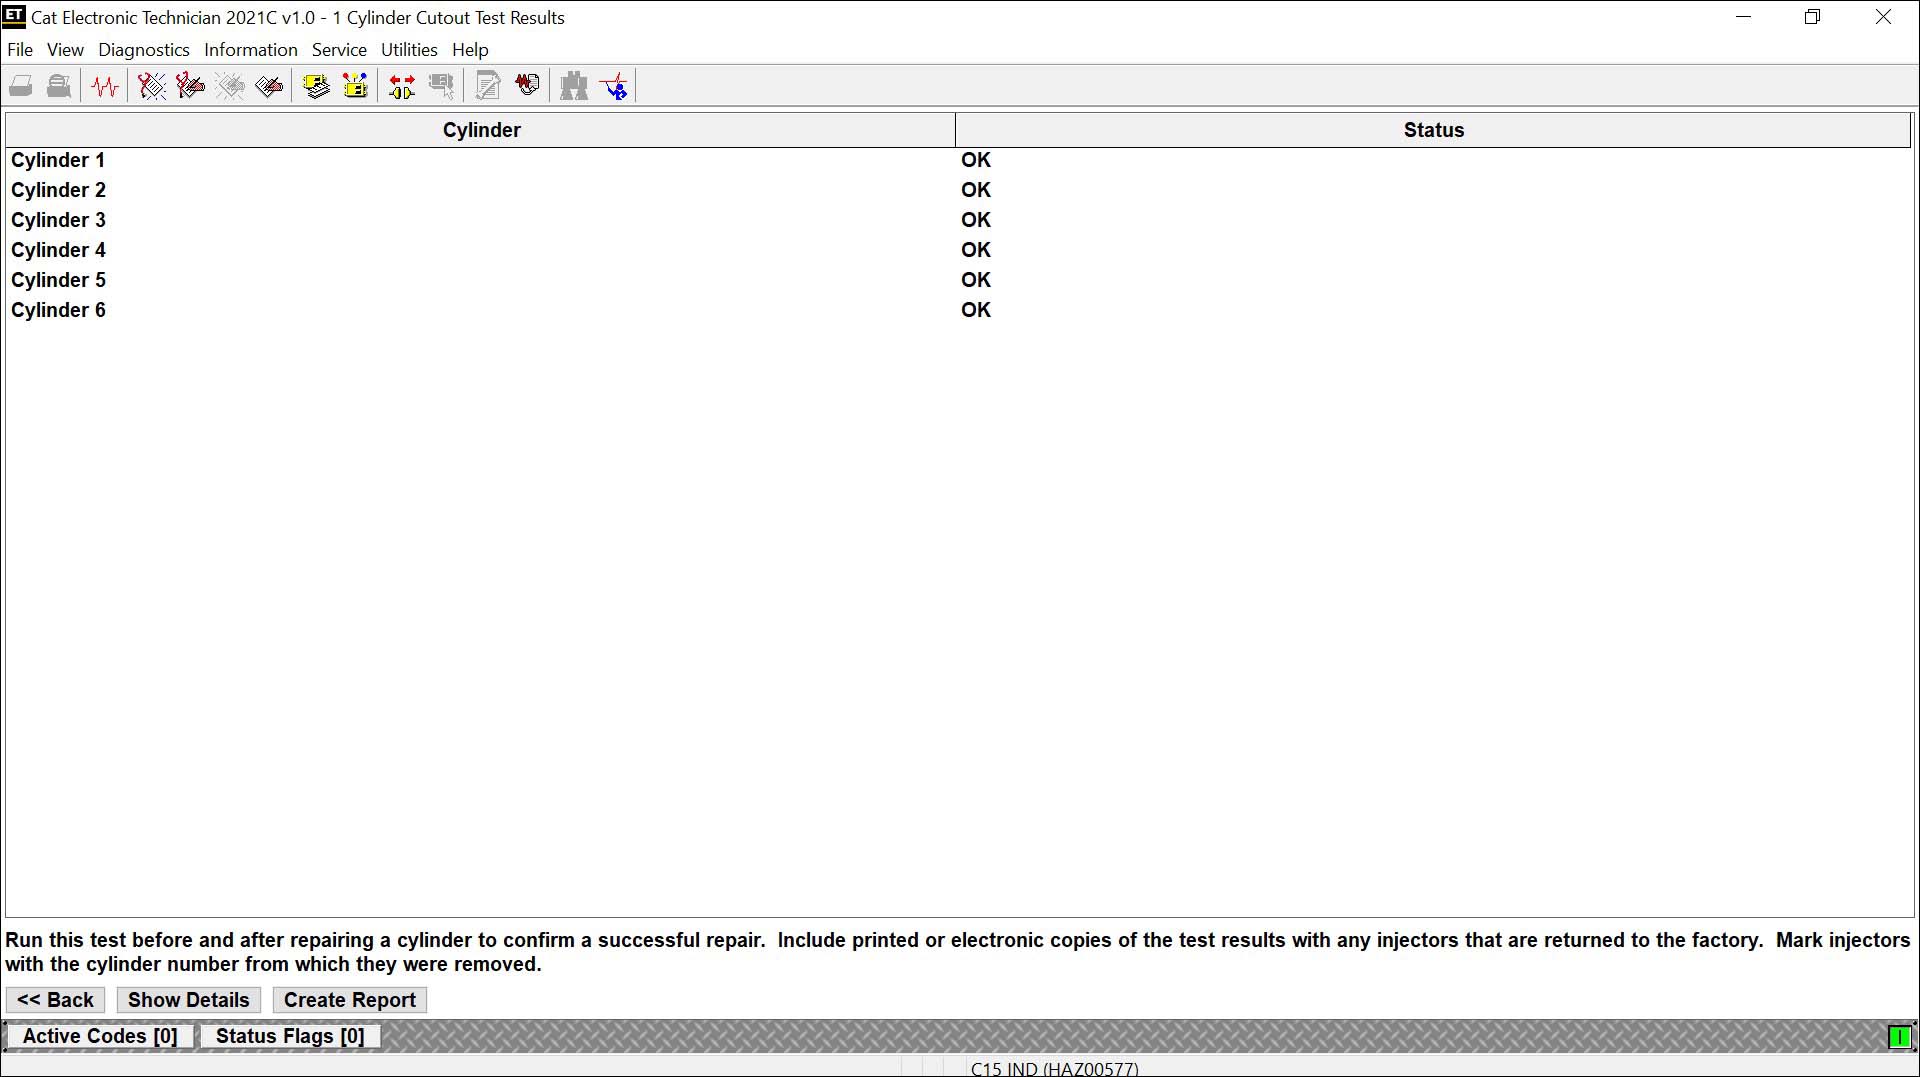This screenshot has height=1077, width=1920.
Task: Click the Print toolbar icon
Action: (20, 85)
